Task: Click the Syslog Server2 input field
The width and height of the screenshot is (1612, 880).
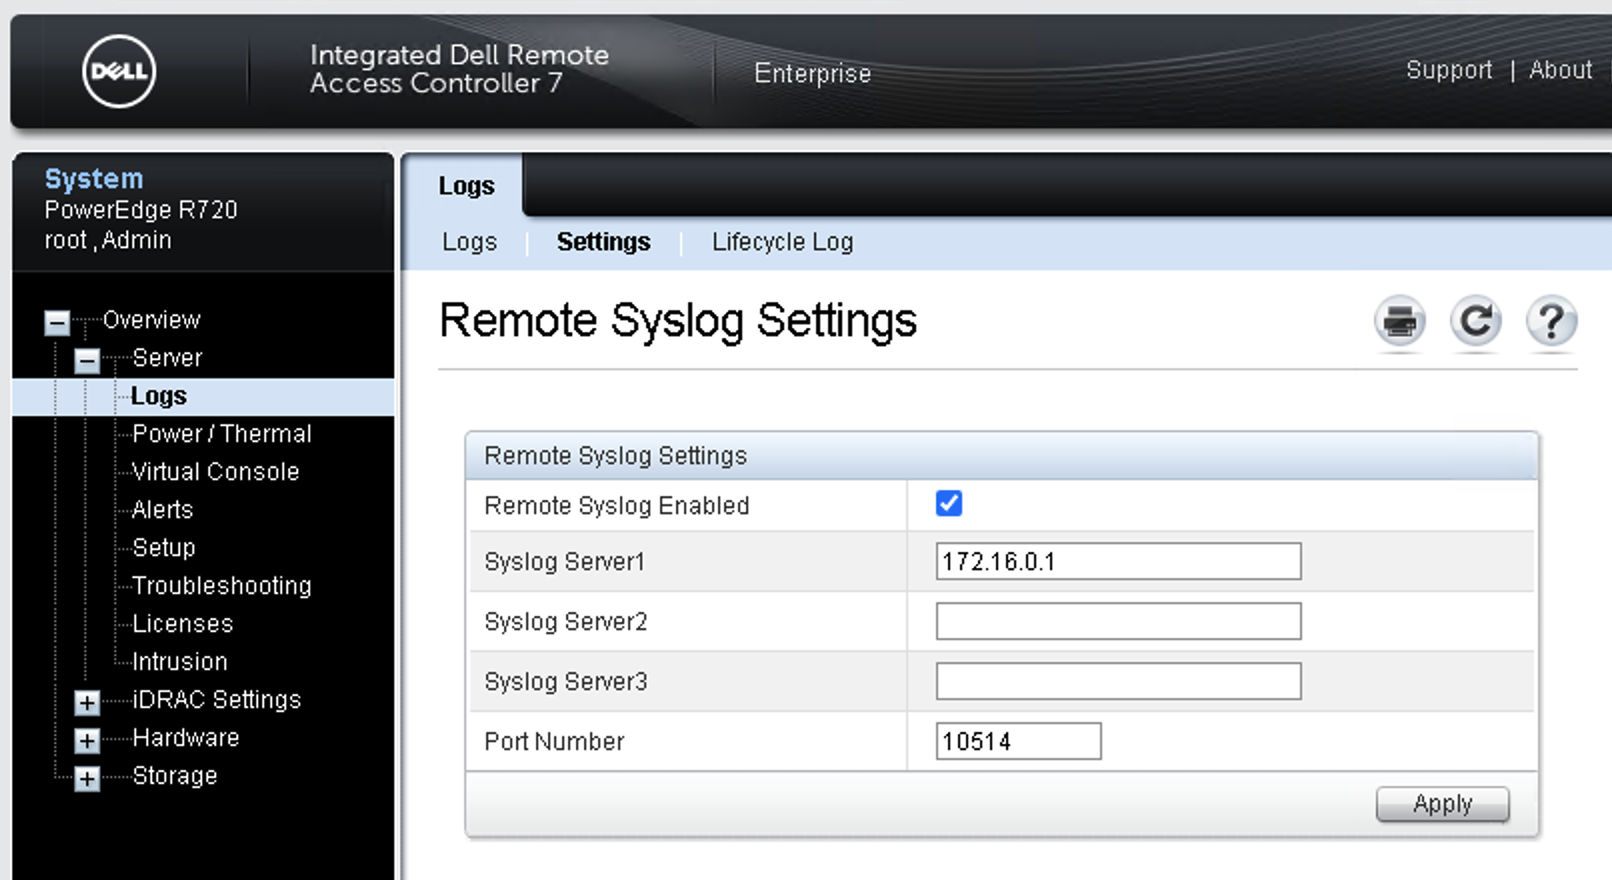Action: pos(1118,621)
